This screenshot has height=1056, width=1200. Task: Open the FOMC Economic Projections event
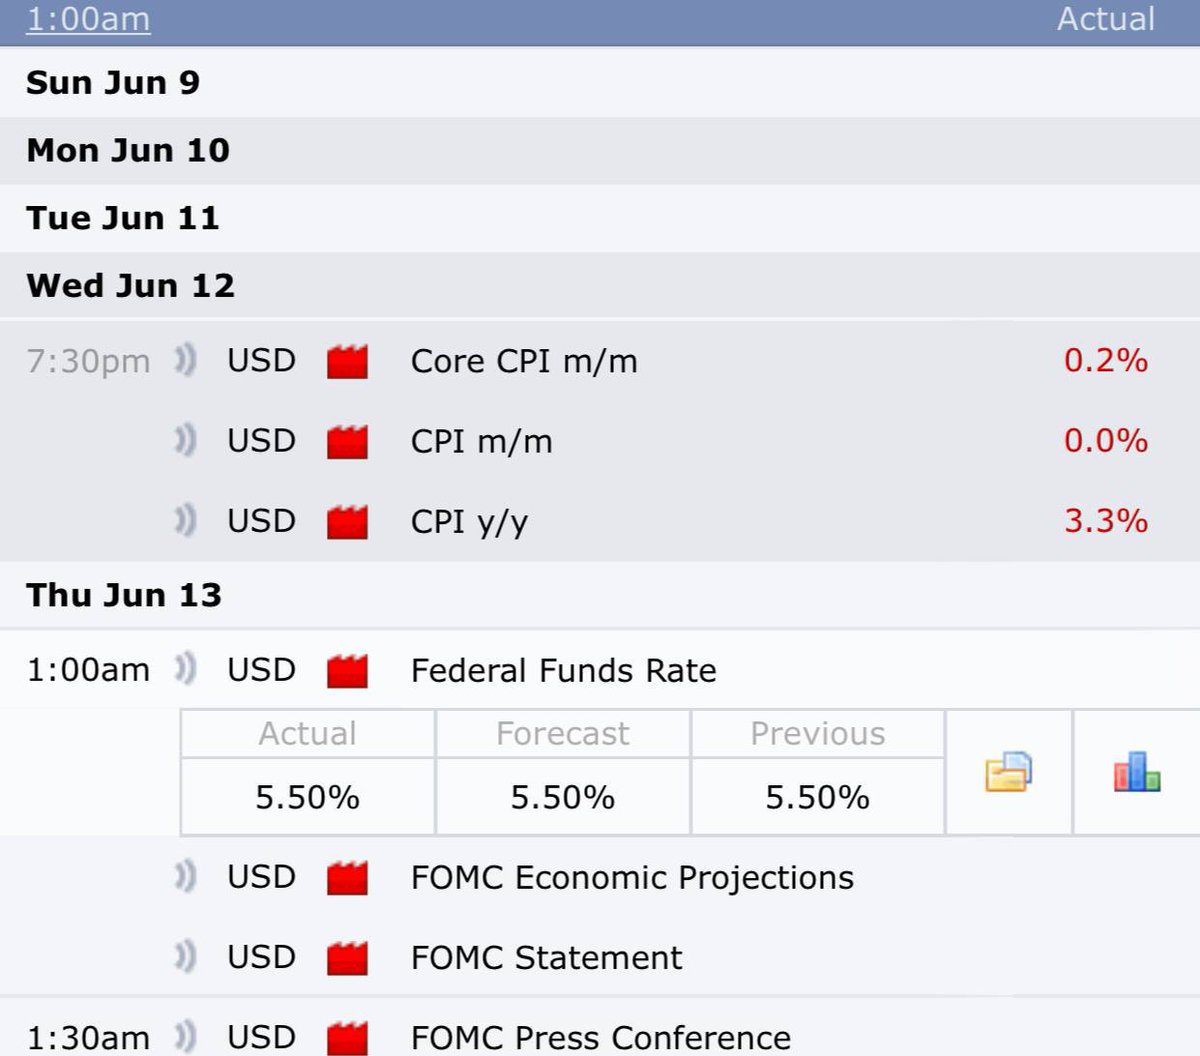pyautogui.click(x=632, y=878)
